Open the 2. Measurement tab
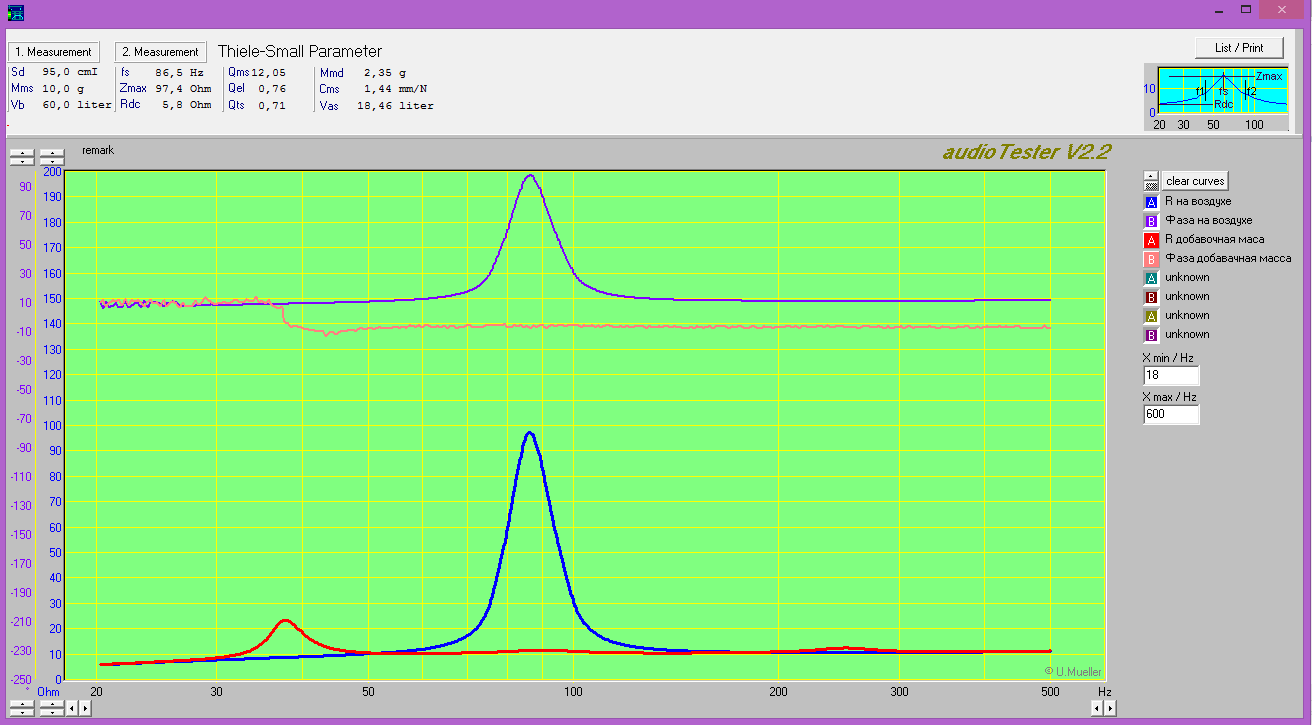The image size is (1312, 725). pos(161,52)
